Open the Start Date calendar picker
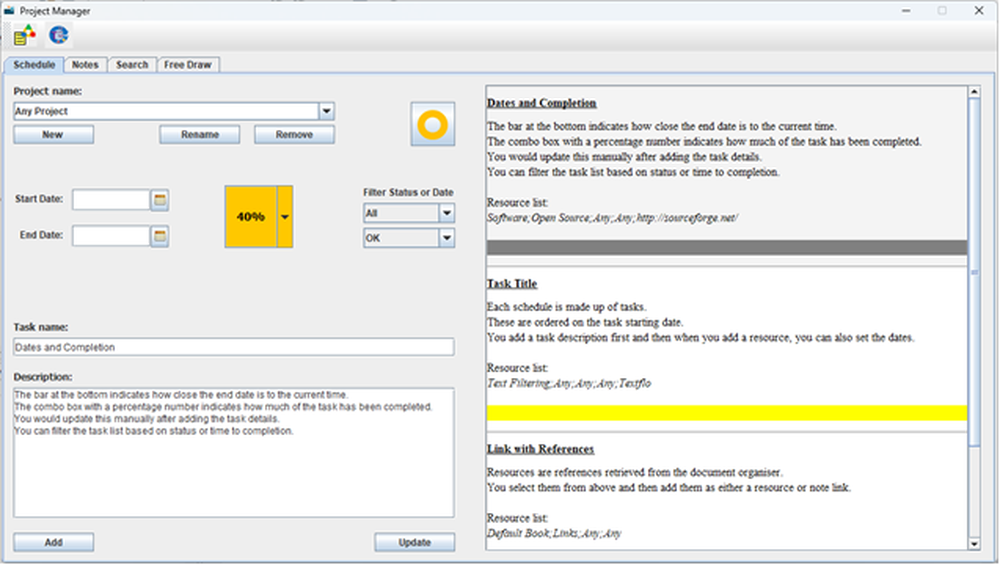 (159, 200)
